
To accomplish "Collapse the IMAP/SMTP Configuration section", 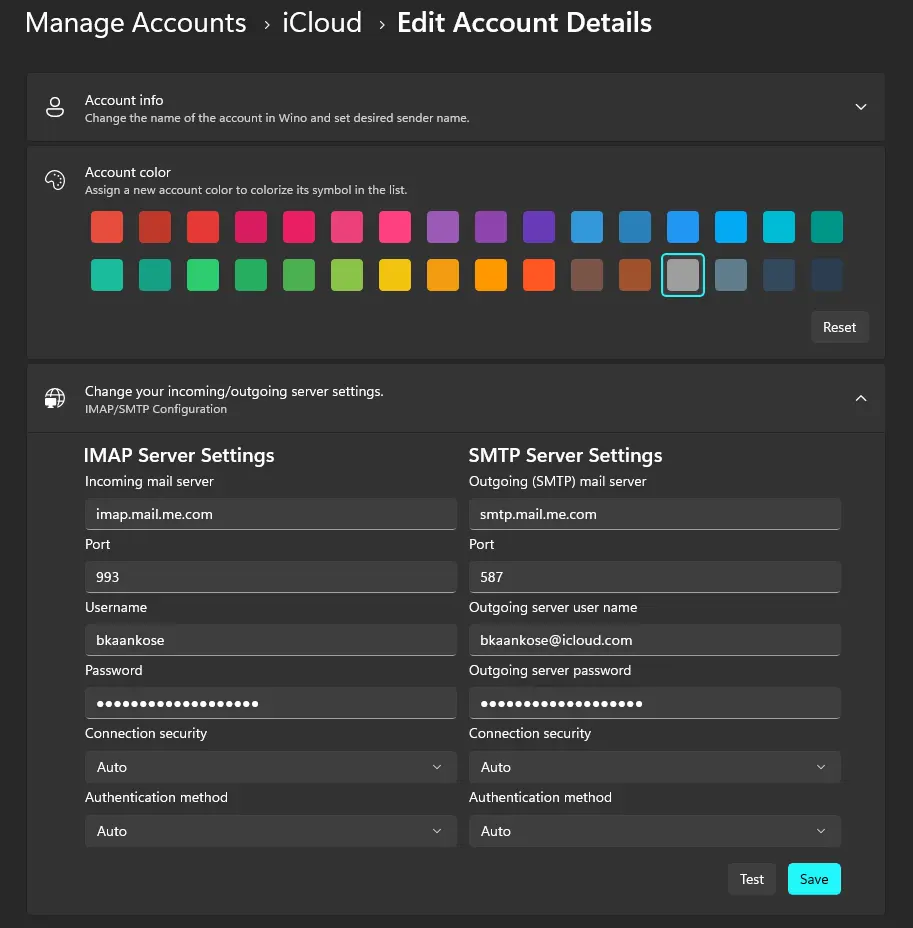I will (860, 398).
